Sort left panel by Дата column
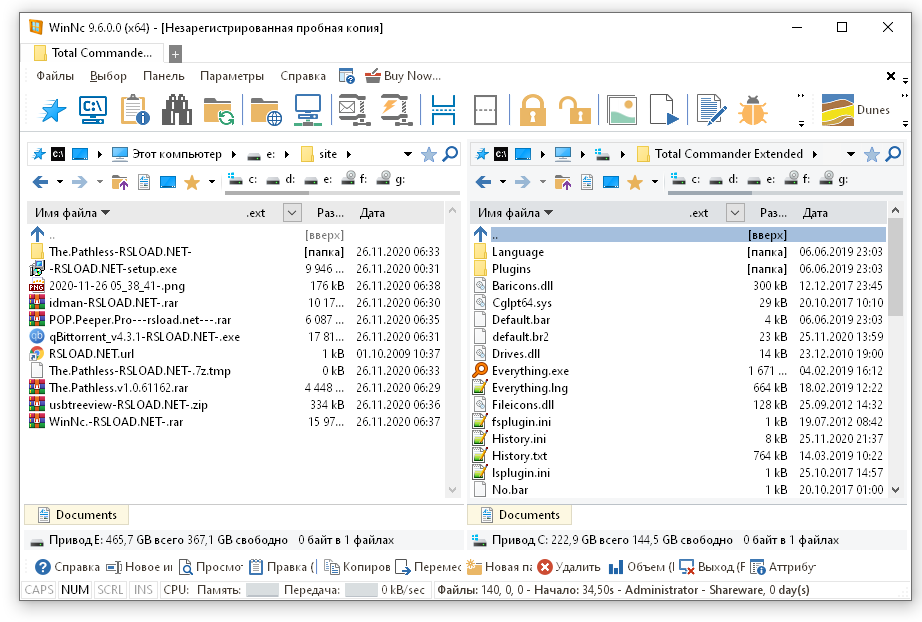The width and height of the screenshot is (922, 622). click(372, 213)
